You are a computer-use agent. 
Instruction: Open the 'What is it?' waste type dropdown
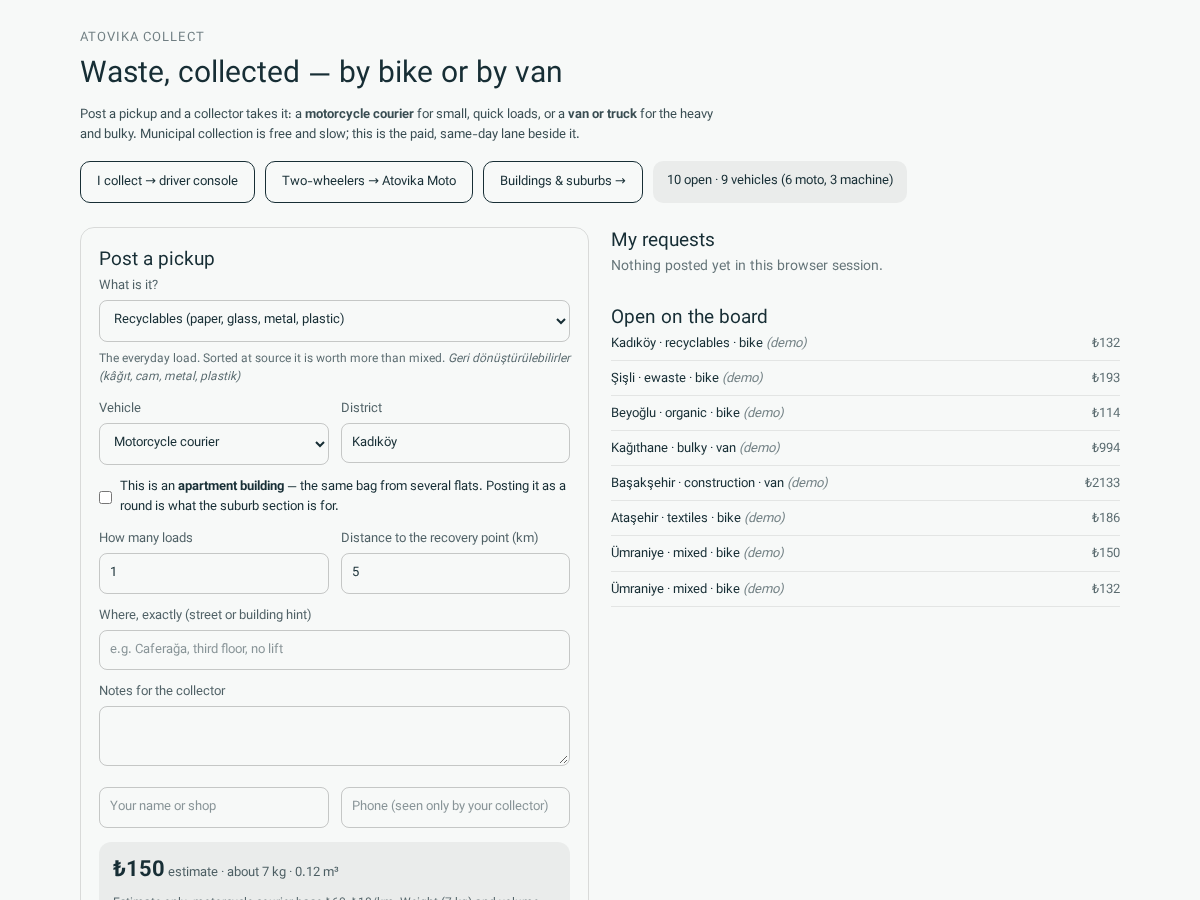pyautogui.click(x=334, y=321)
